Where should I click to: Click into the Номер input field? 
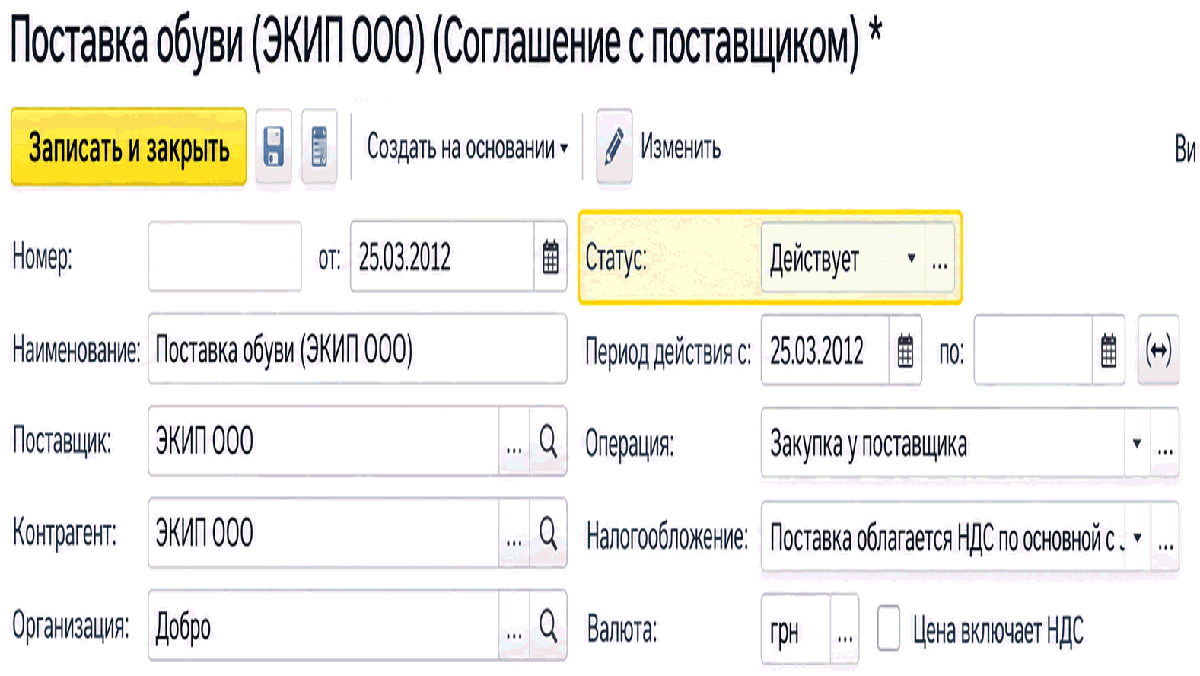pos(225,258)
